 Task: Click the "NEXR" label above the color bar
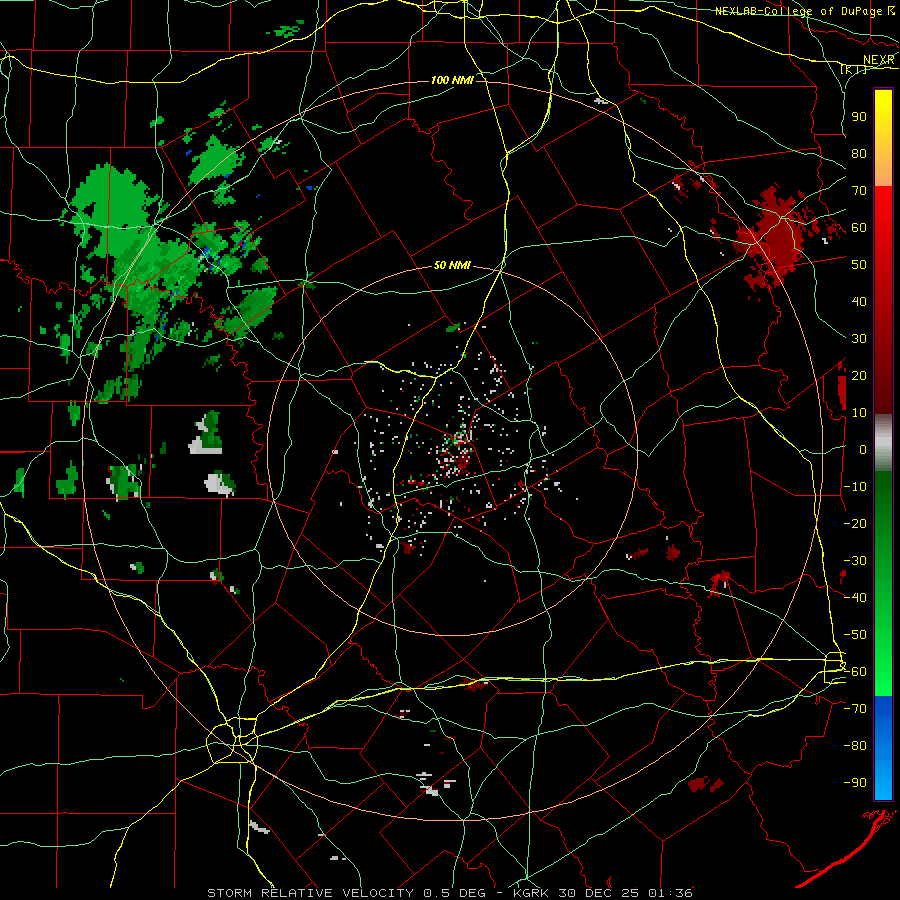click(x=879, y=60)
